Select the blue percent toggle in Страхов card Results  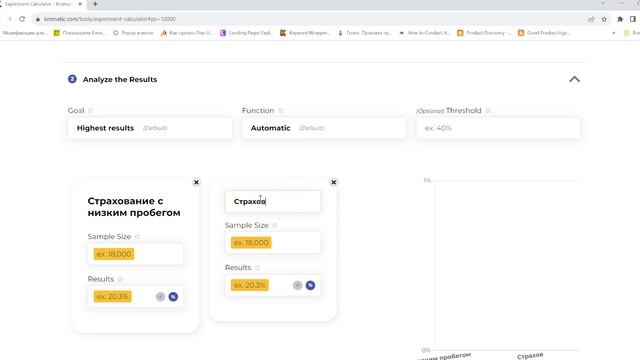pyautogui.click(x=310, y=285)
